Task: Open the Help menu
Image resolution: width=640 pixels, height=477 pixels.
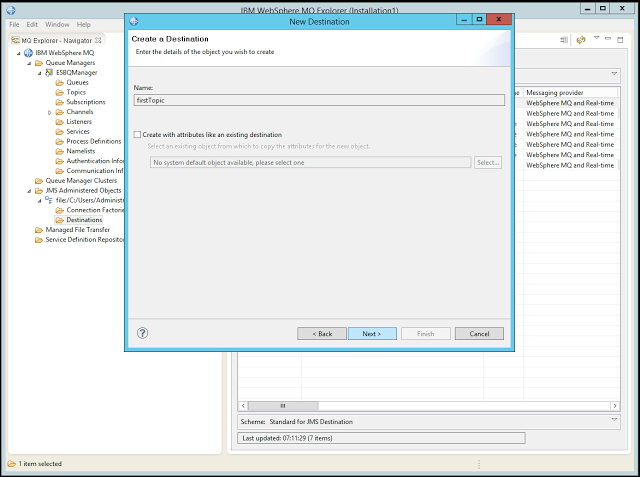Action: tap(84, 24)
